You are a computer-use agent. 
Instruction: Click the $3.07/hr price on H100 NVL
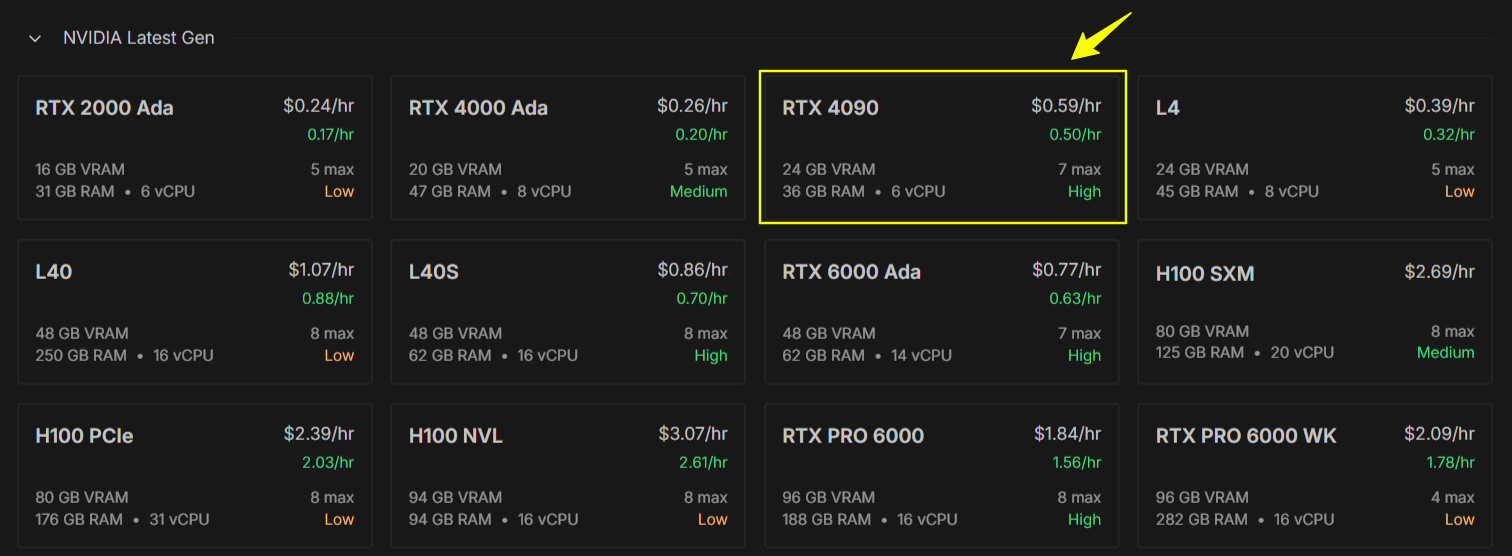pos(692,434)
